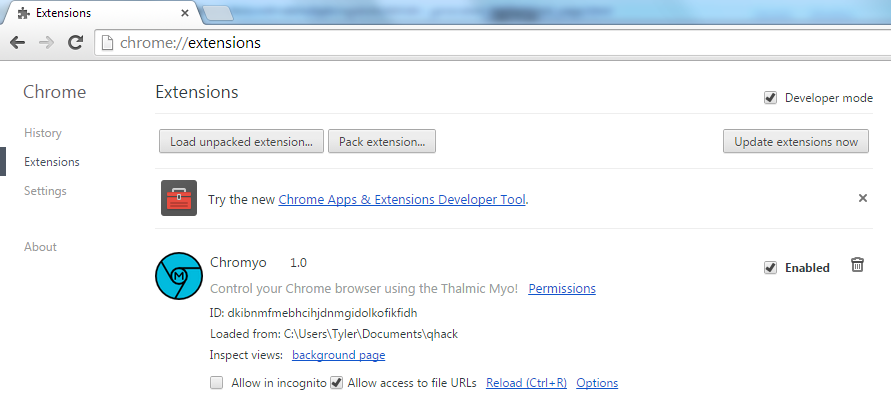Click the forward navigation arrow

(47, 43)
